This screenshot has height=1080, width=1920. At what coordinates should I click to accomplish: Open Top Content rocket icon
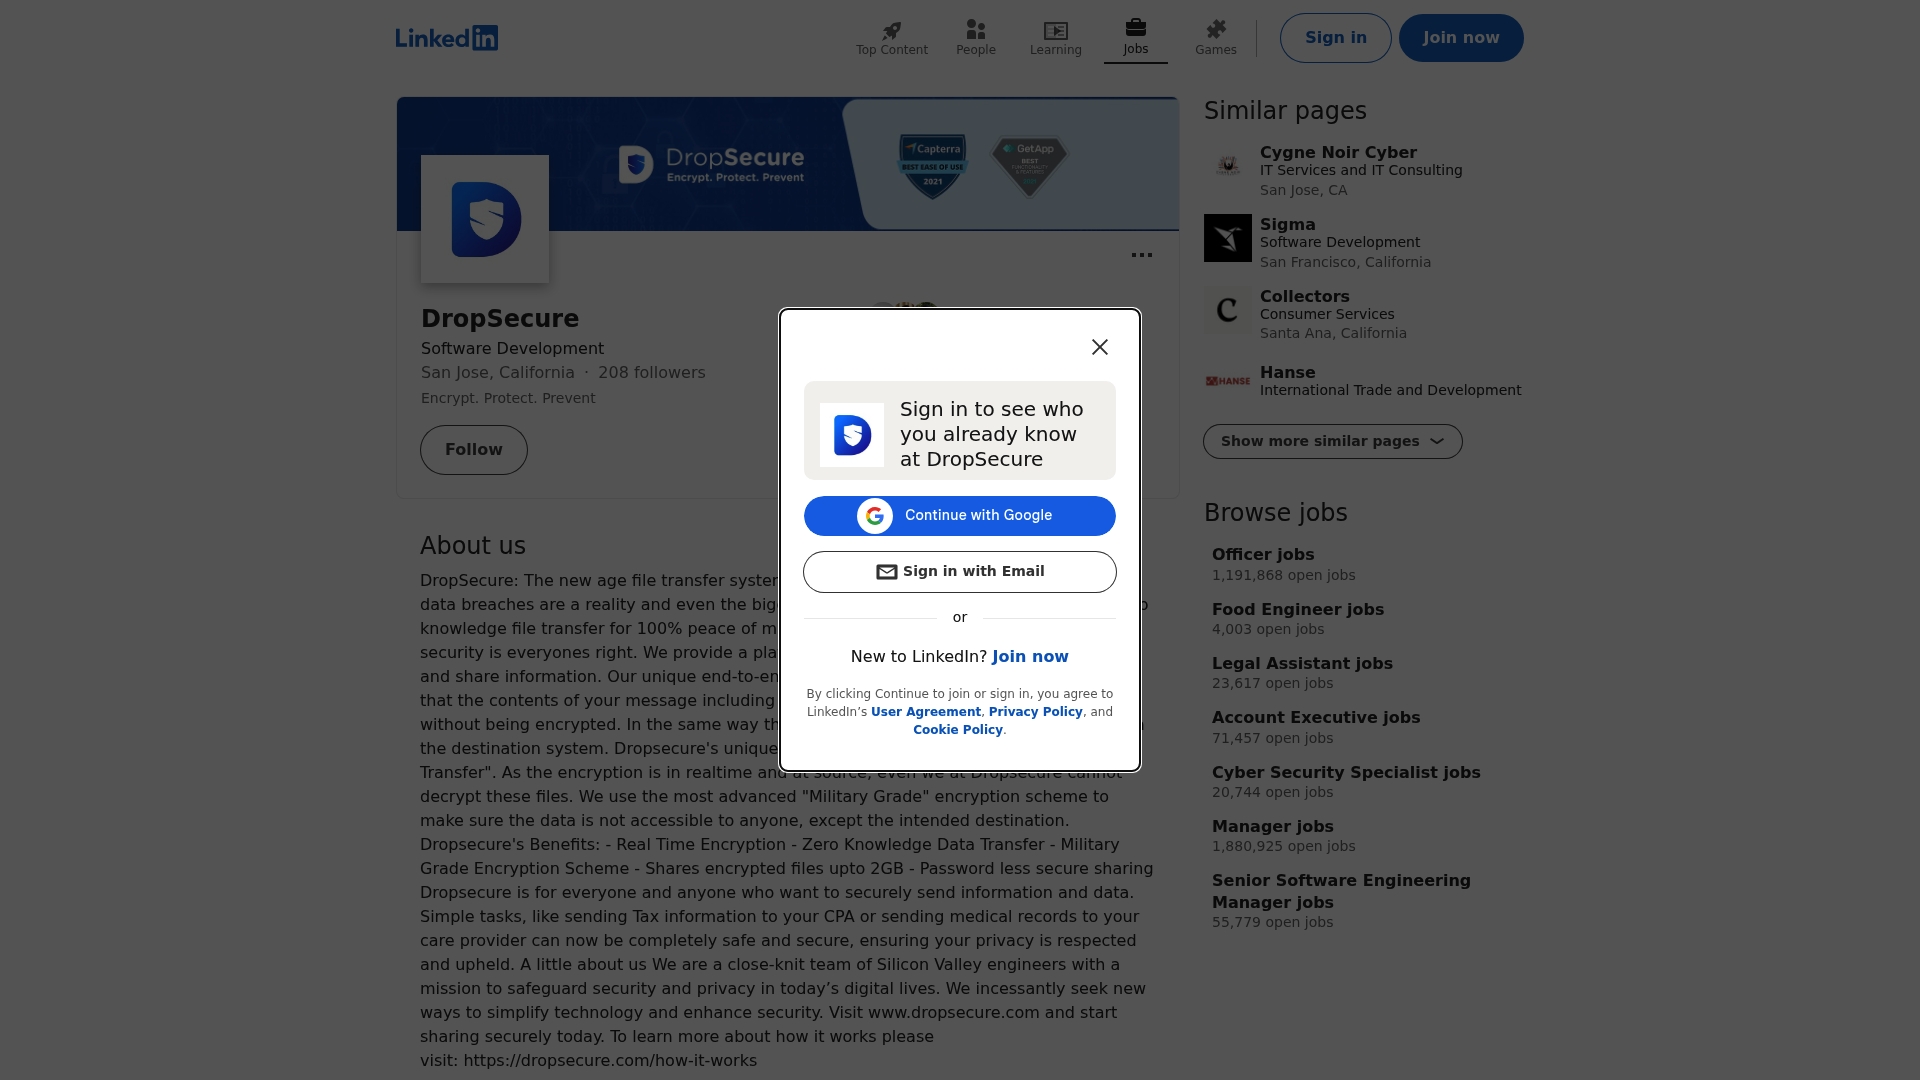pyautogui.click(x=892, y=30)
